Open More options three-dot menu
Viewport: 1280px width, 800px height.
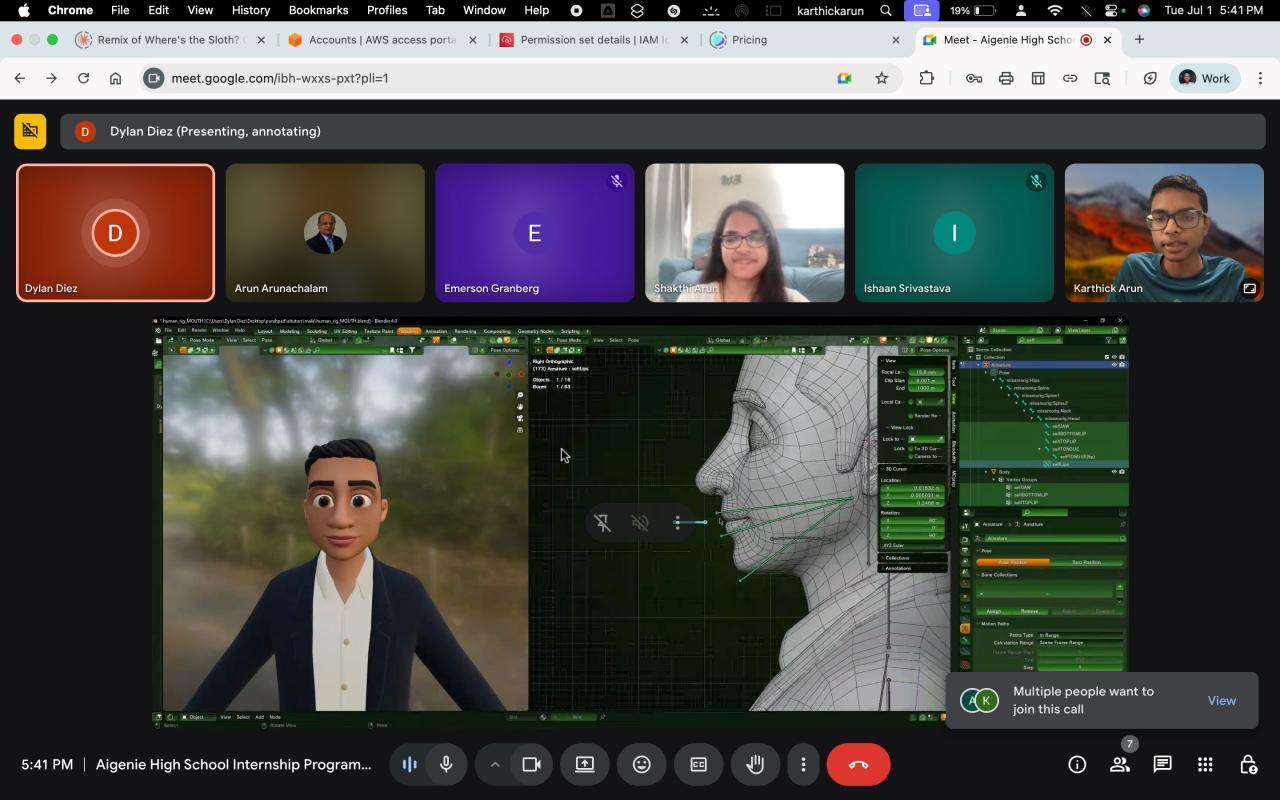tap(803, 765)
